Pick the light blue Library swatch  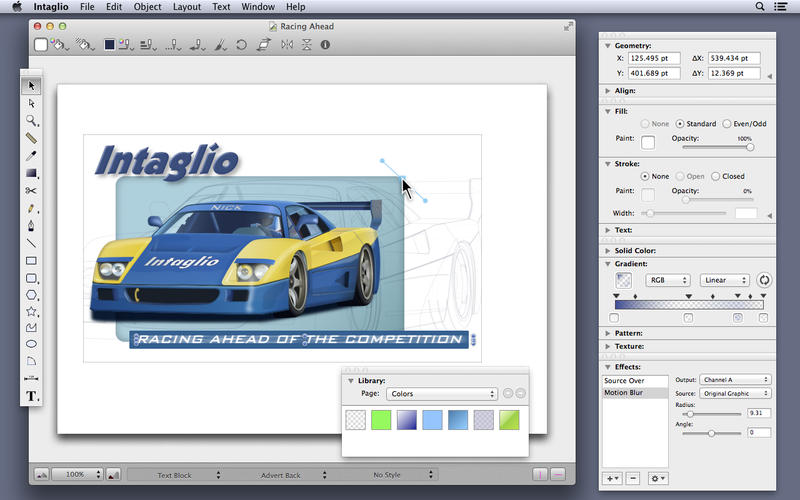click(x=432, y=420)
